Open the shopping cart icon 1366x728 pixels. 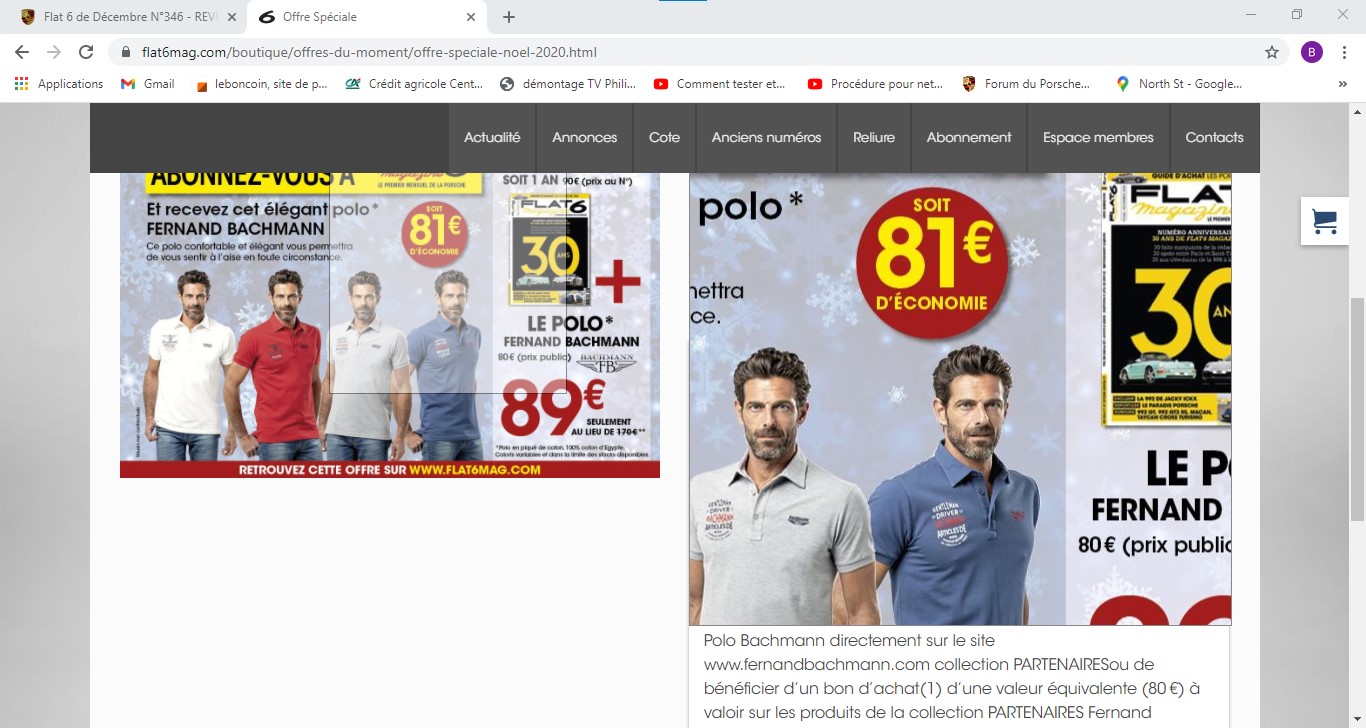(x=1325, y=221)
